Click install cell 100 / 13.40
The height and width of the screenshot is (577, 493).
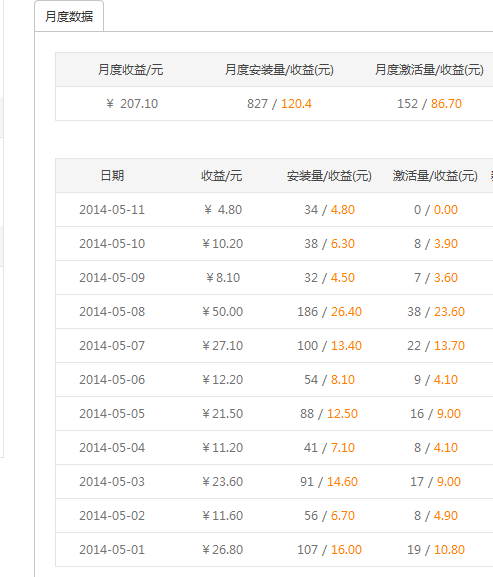coord(329,346)
